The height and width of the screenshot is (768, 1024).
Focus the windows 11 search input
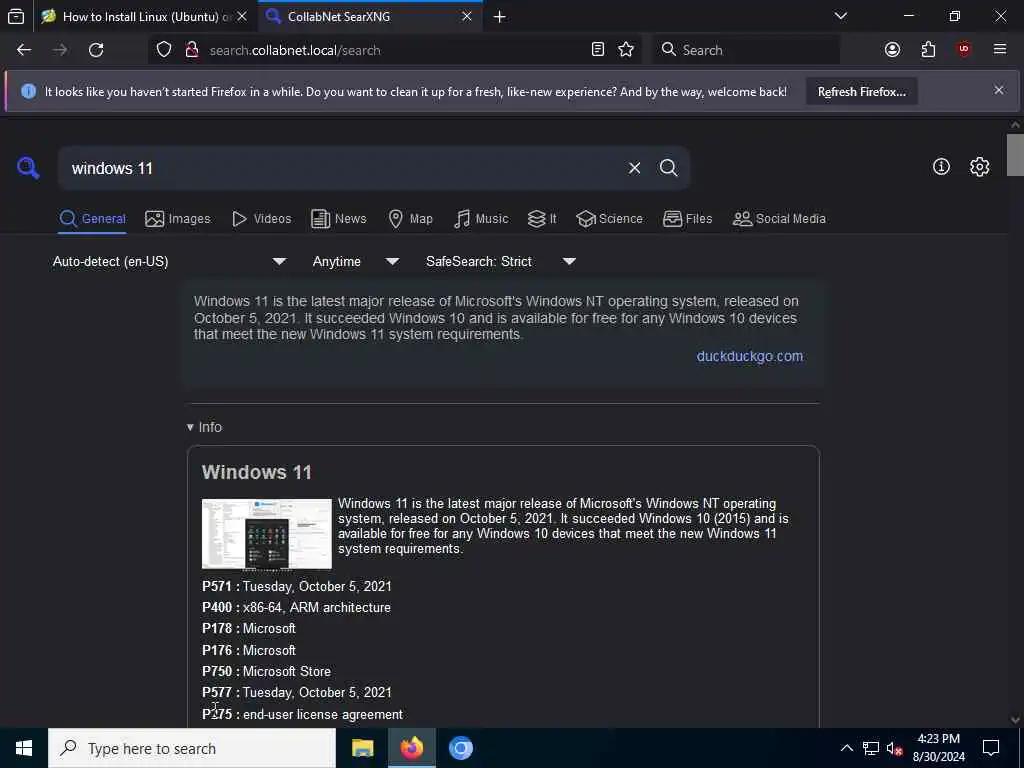340,168
